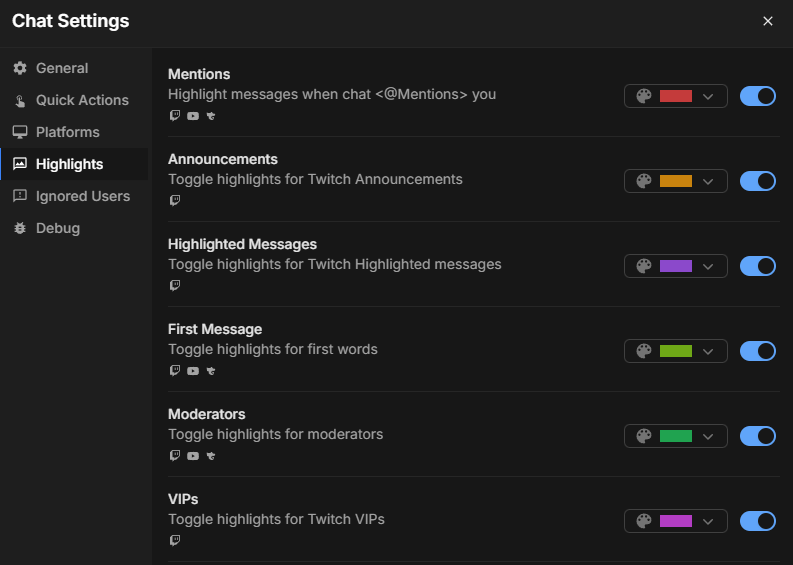Click the 'First Message' heading

[x=215, y=329]
